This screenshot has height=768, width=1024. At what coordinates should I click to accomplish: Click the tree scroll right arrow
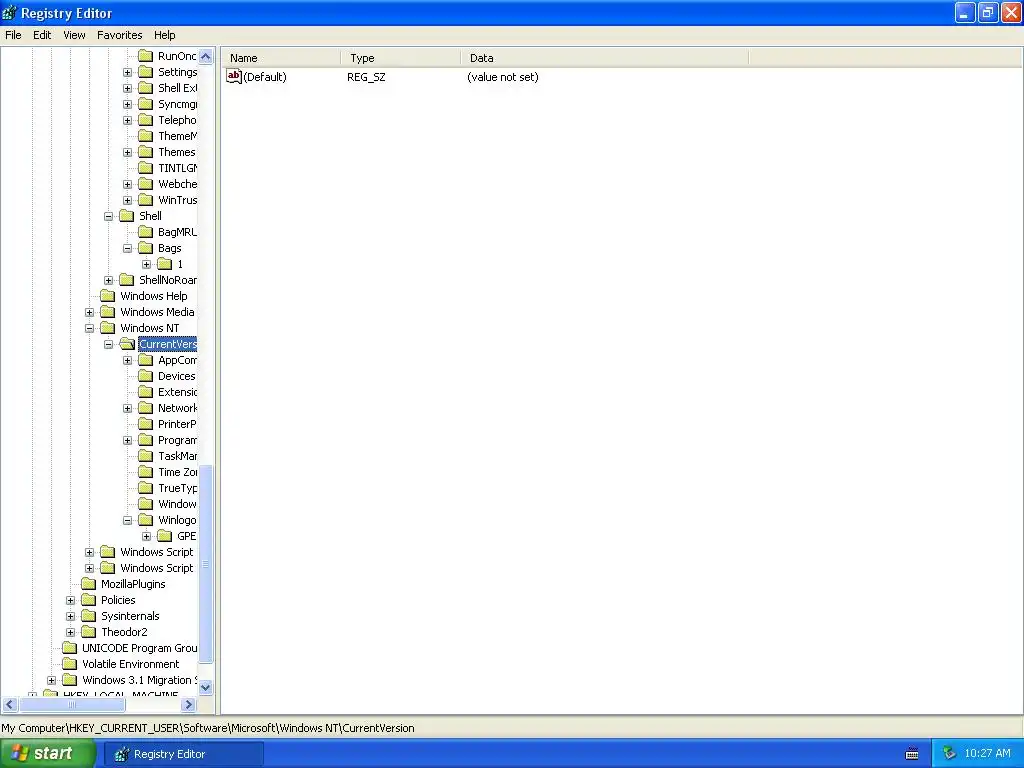point(189,705)
